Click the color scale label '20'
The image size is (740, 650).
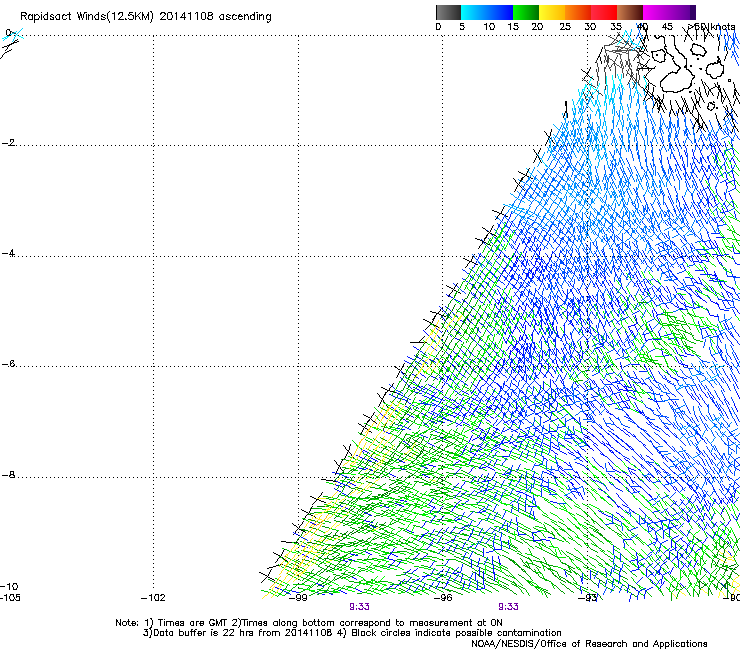[537, 27]
